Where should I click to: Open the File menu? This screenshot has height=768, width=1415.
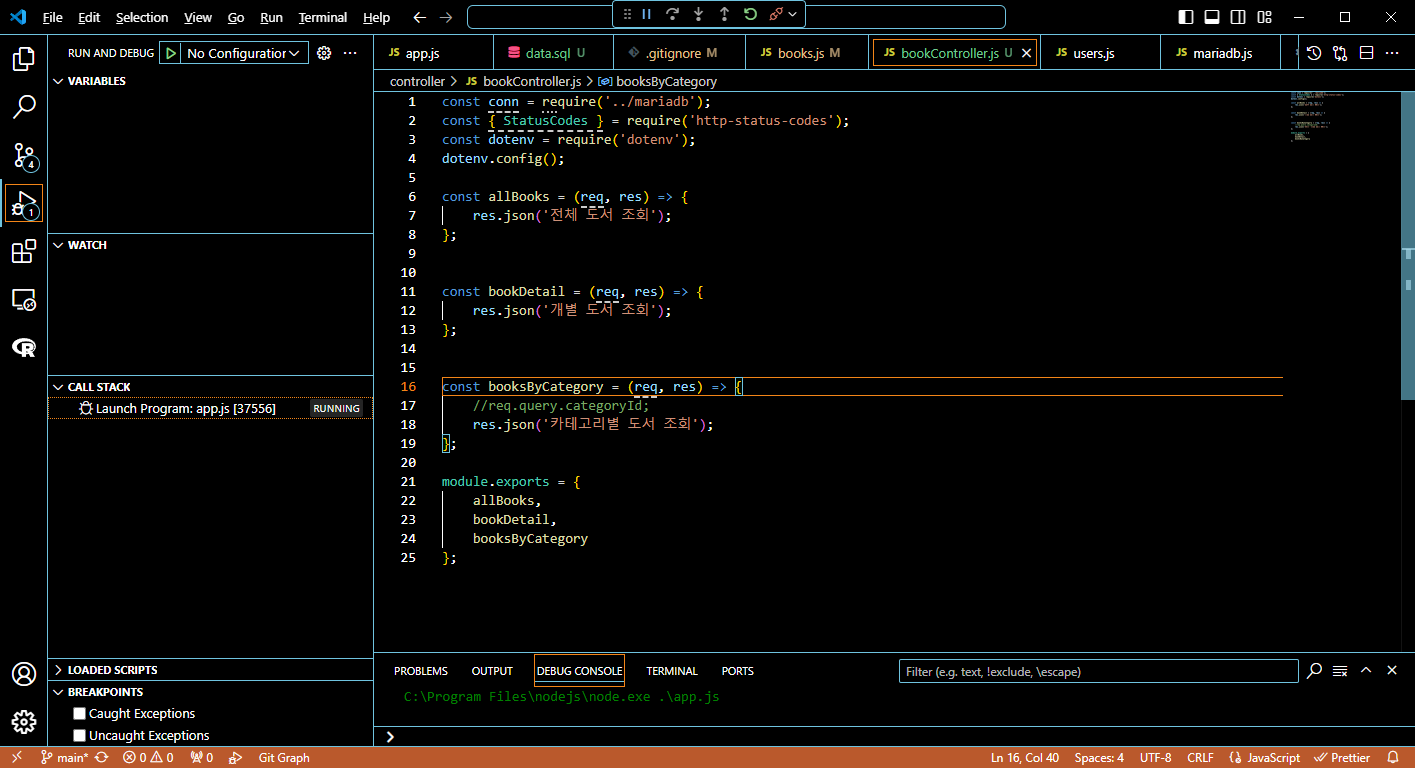53,17
